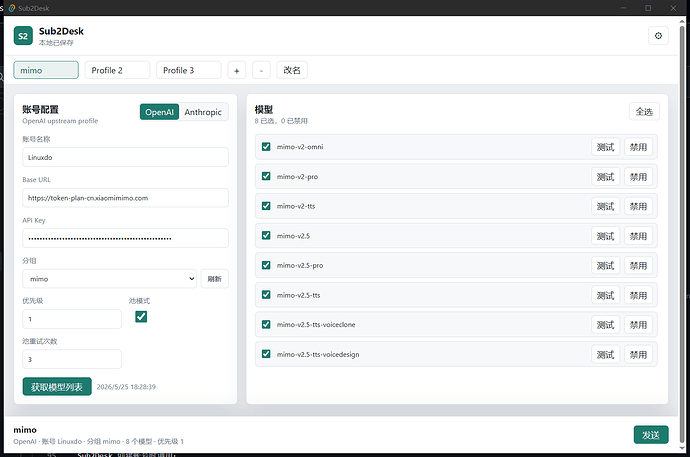Screen dimensions: 690x457
Task: Select the OpenAI upstream type
Action: 159,112
